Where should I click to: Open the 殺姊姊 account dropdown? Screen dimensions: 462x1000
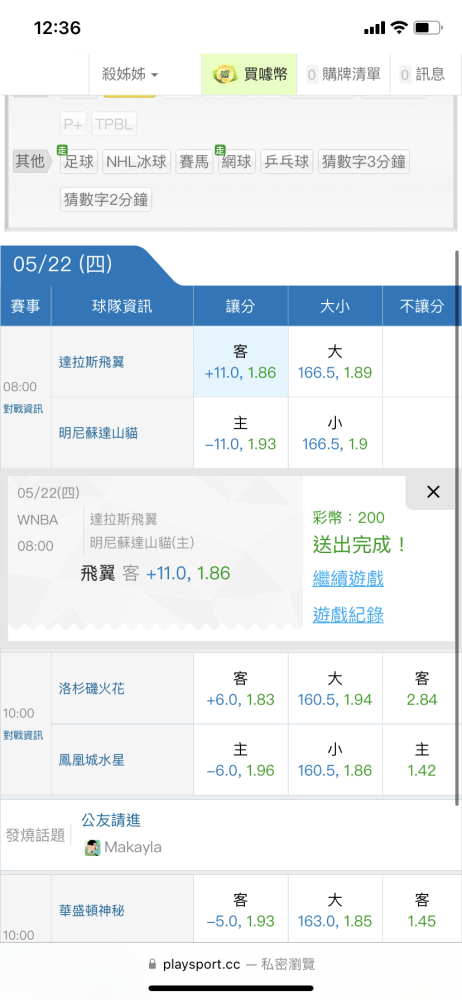[x=130, y=74]
